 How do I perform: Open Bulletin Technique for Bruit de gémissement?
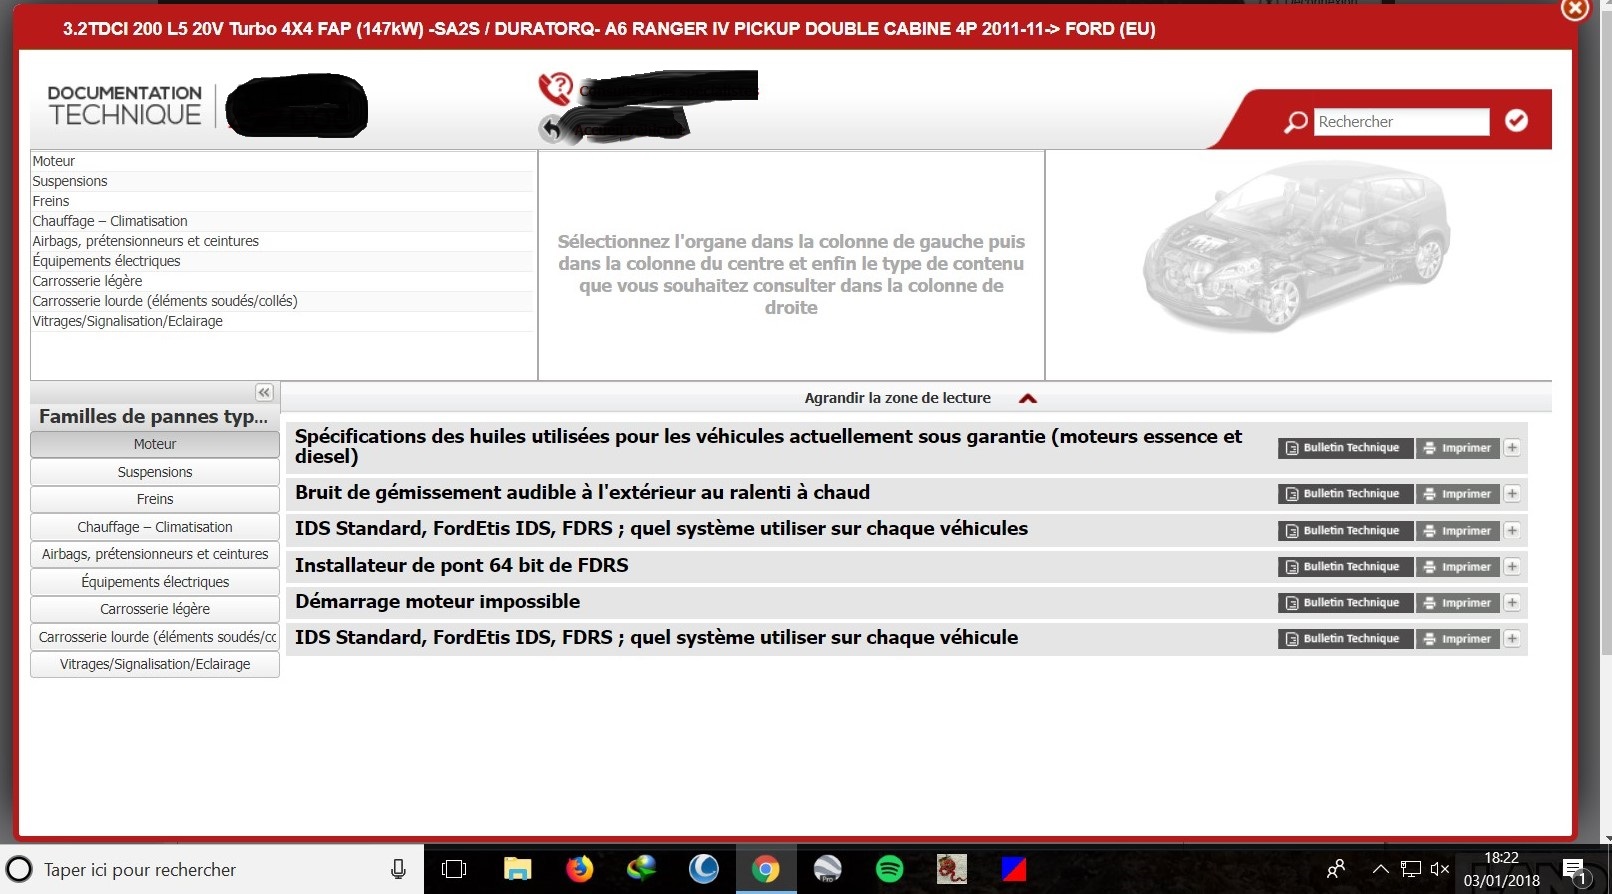click(x=1345, y=494)
